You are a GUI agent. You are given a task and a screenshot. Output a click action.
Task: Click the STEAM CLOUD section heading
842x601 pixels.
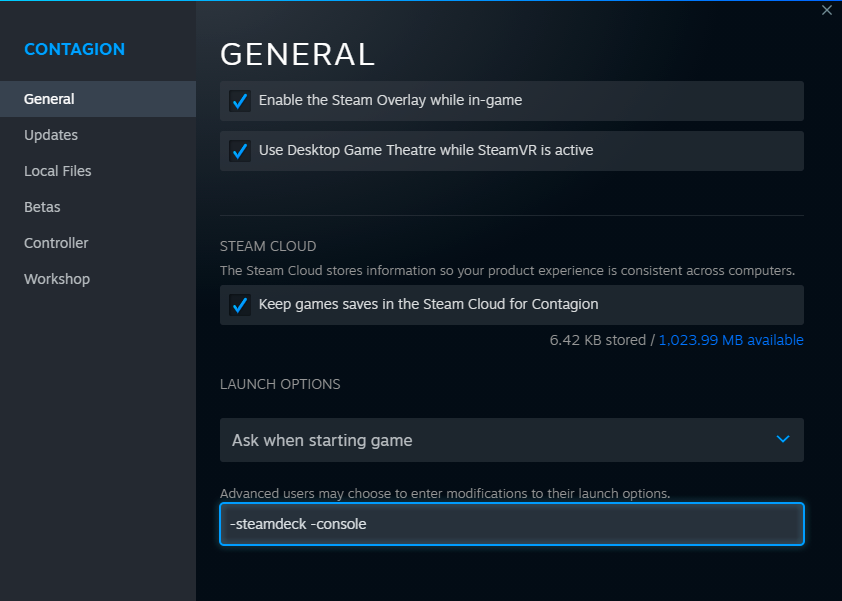pos(268,246)
